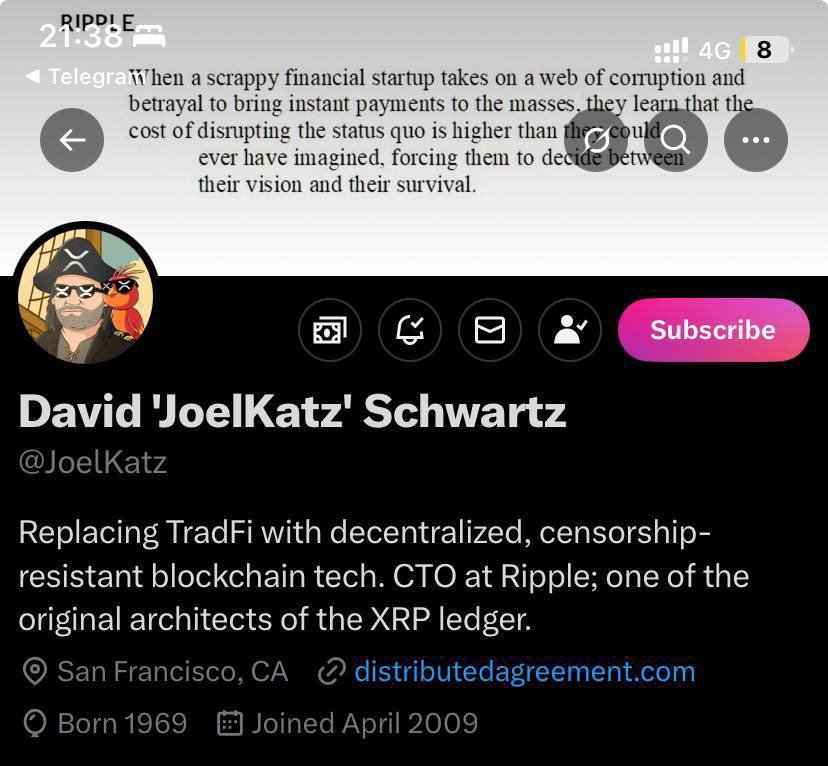Viewport: 828px width, 766px height.
Task: Tap the tip money icon
Action: [x=330, y=330]
